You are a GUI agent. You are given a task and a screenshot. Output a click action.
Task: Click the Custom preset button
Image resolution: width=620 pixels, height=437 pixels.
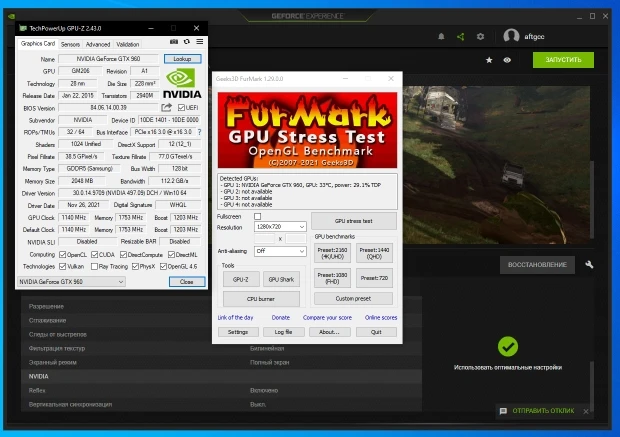point(353,299)
